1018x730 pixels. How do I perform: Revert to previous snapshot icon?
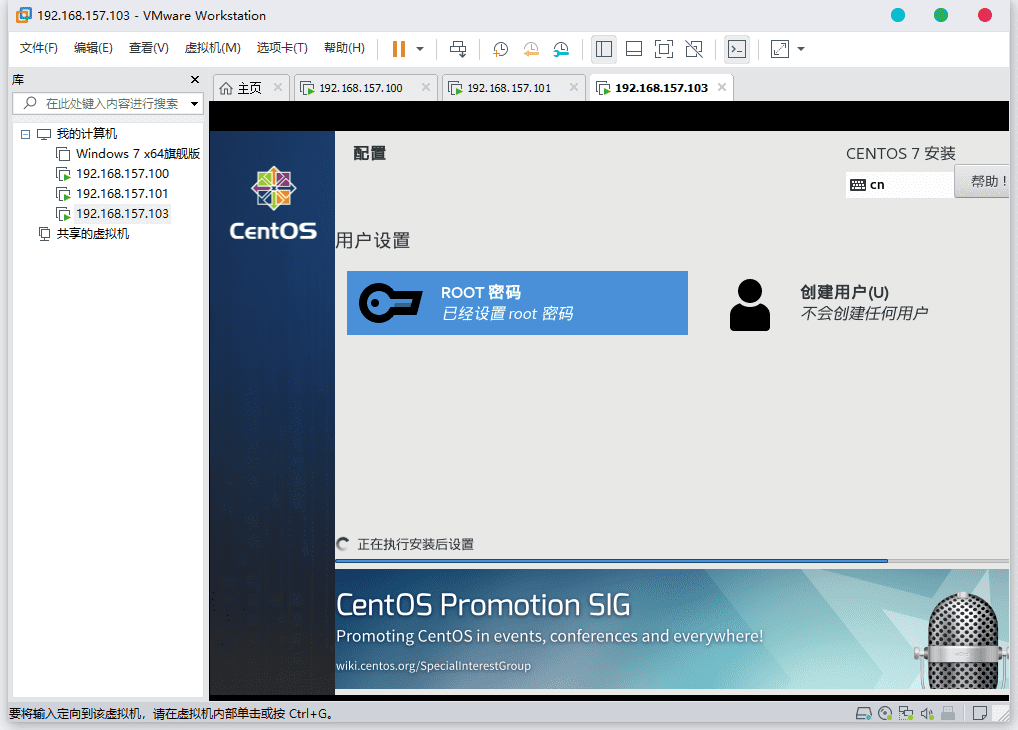[x=531, y=49]
